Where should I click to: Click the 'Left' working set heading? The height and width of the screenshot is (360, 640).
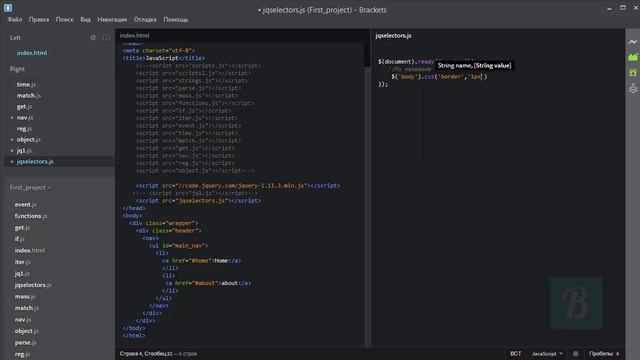pos(15,38)
